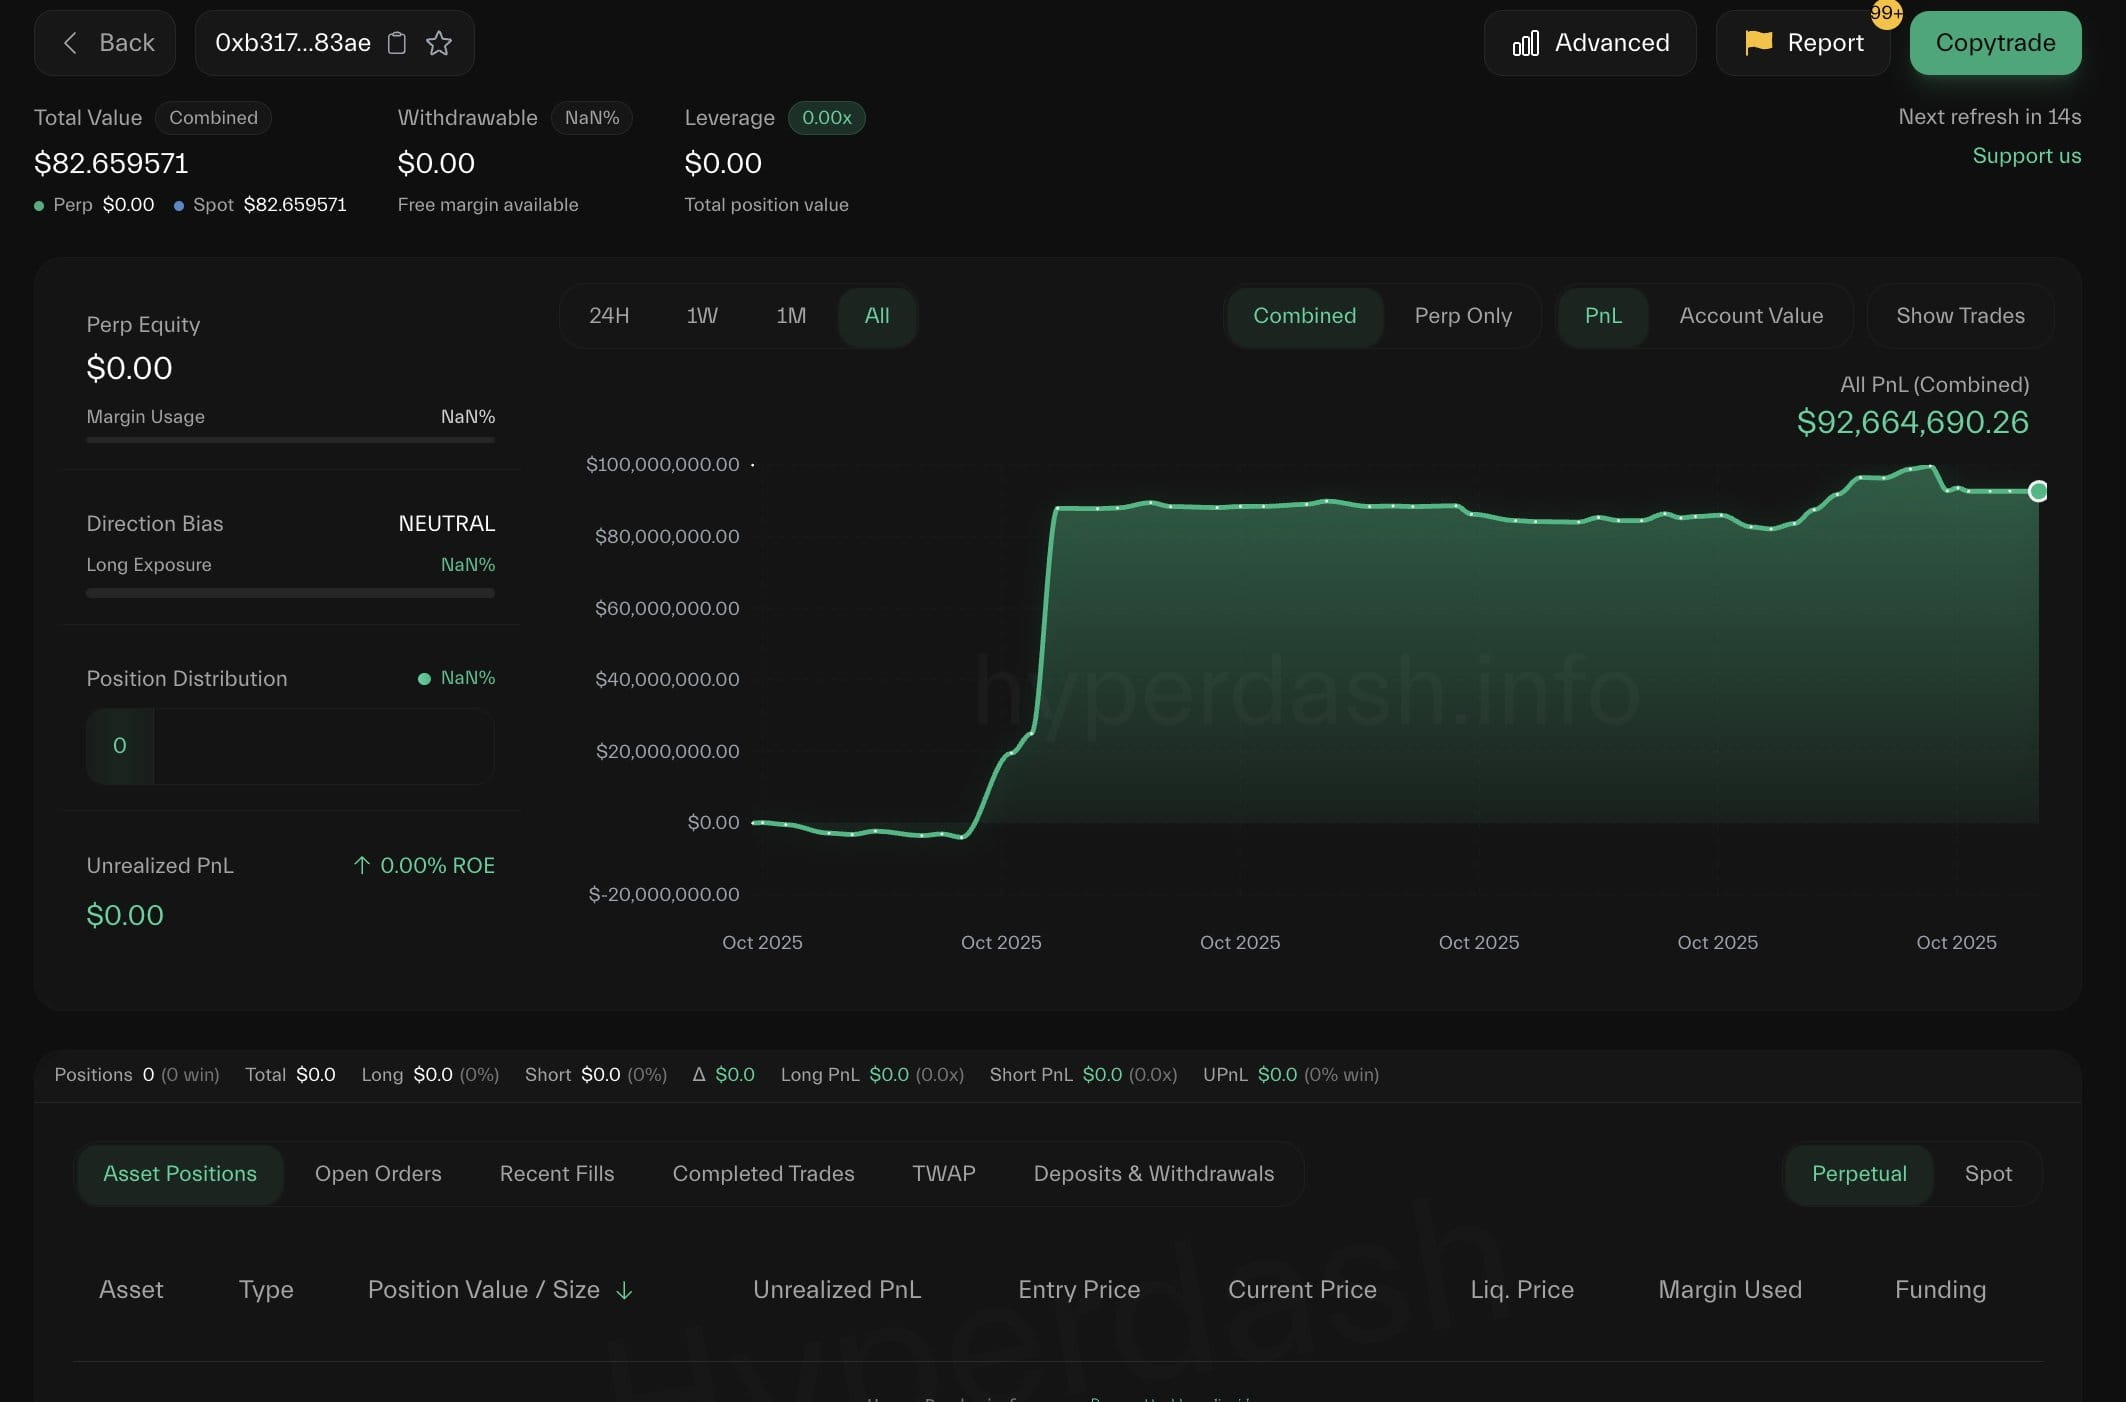Click the Back arrow icon
Screen dimensions: 2126x1402
pos(70,43)
